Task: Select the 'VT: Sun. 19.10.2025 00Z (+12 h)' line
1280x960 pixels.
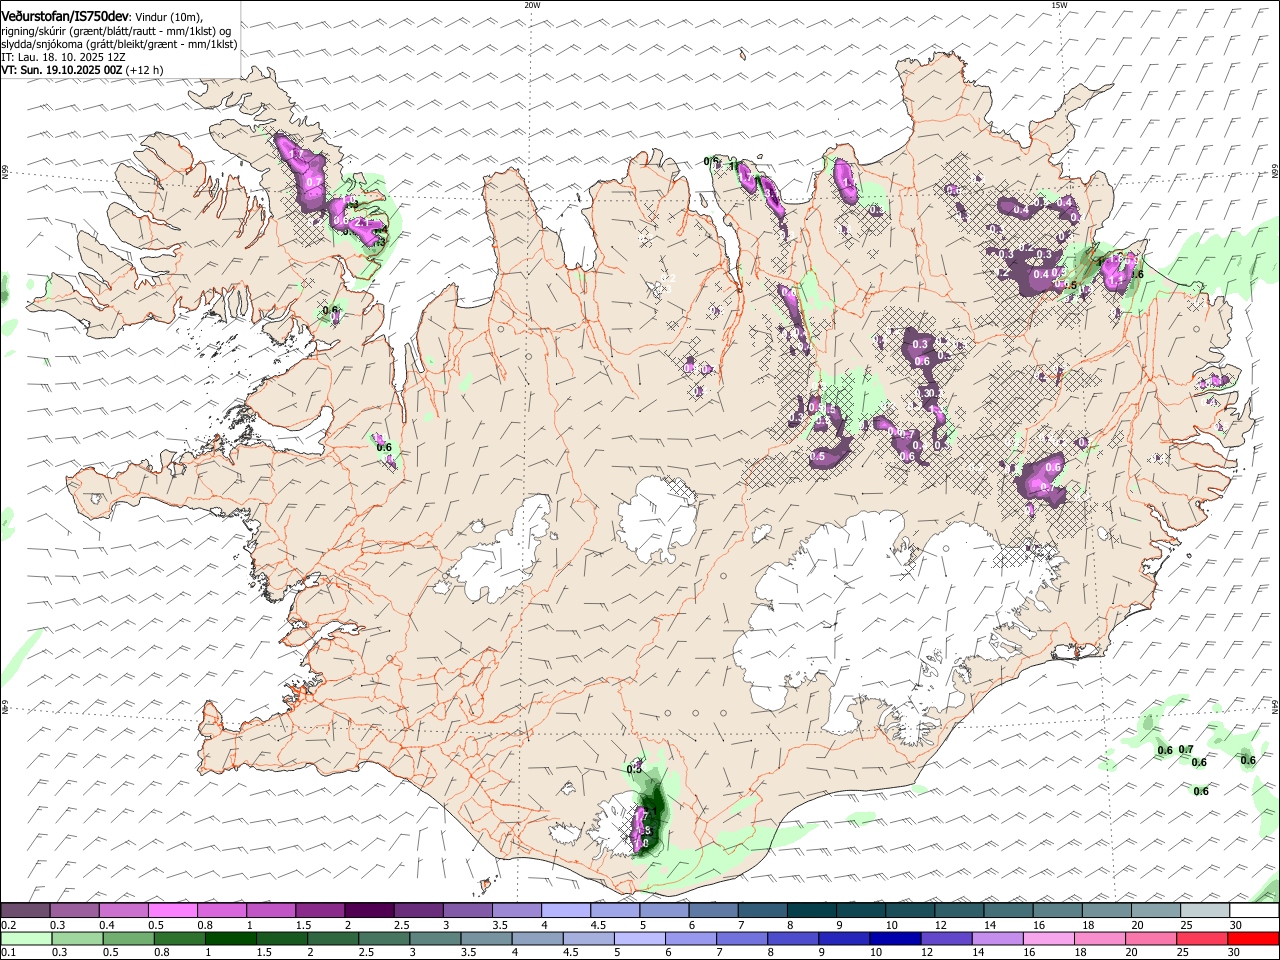Action: click(x=82, y=70)
